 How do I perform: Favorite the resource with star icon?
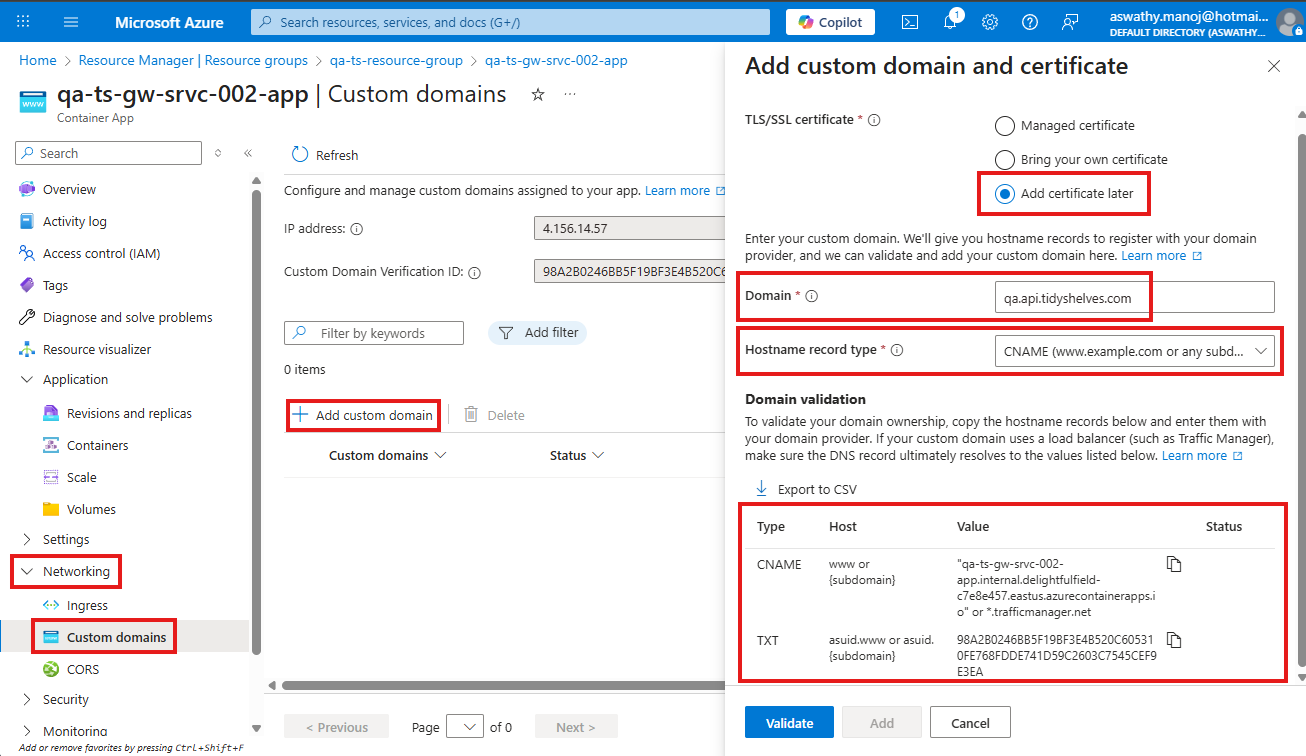pos(538,94)
